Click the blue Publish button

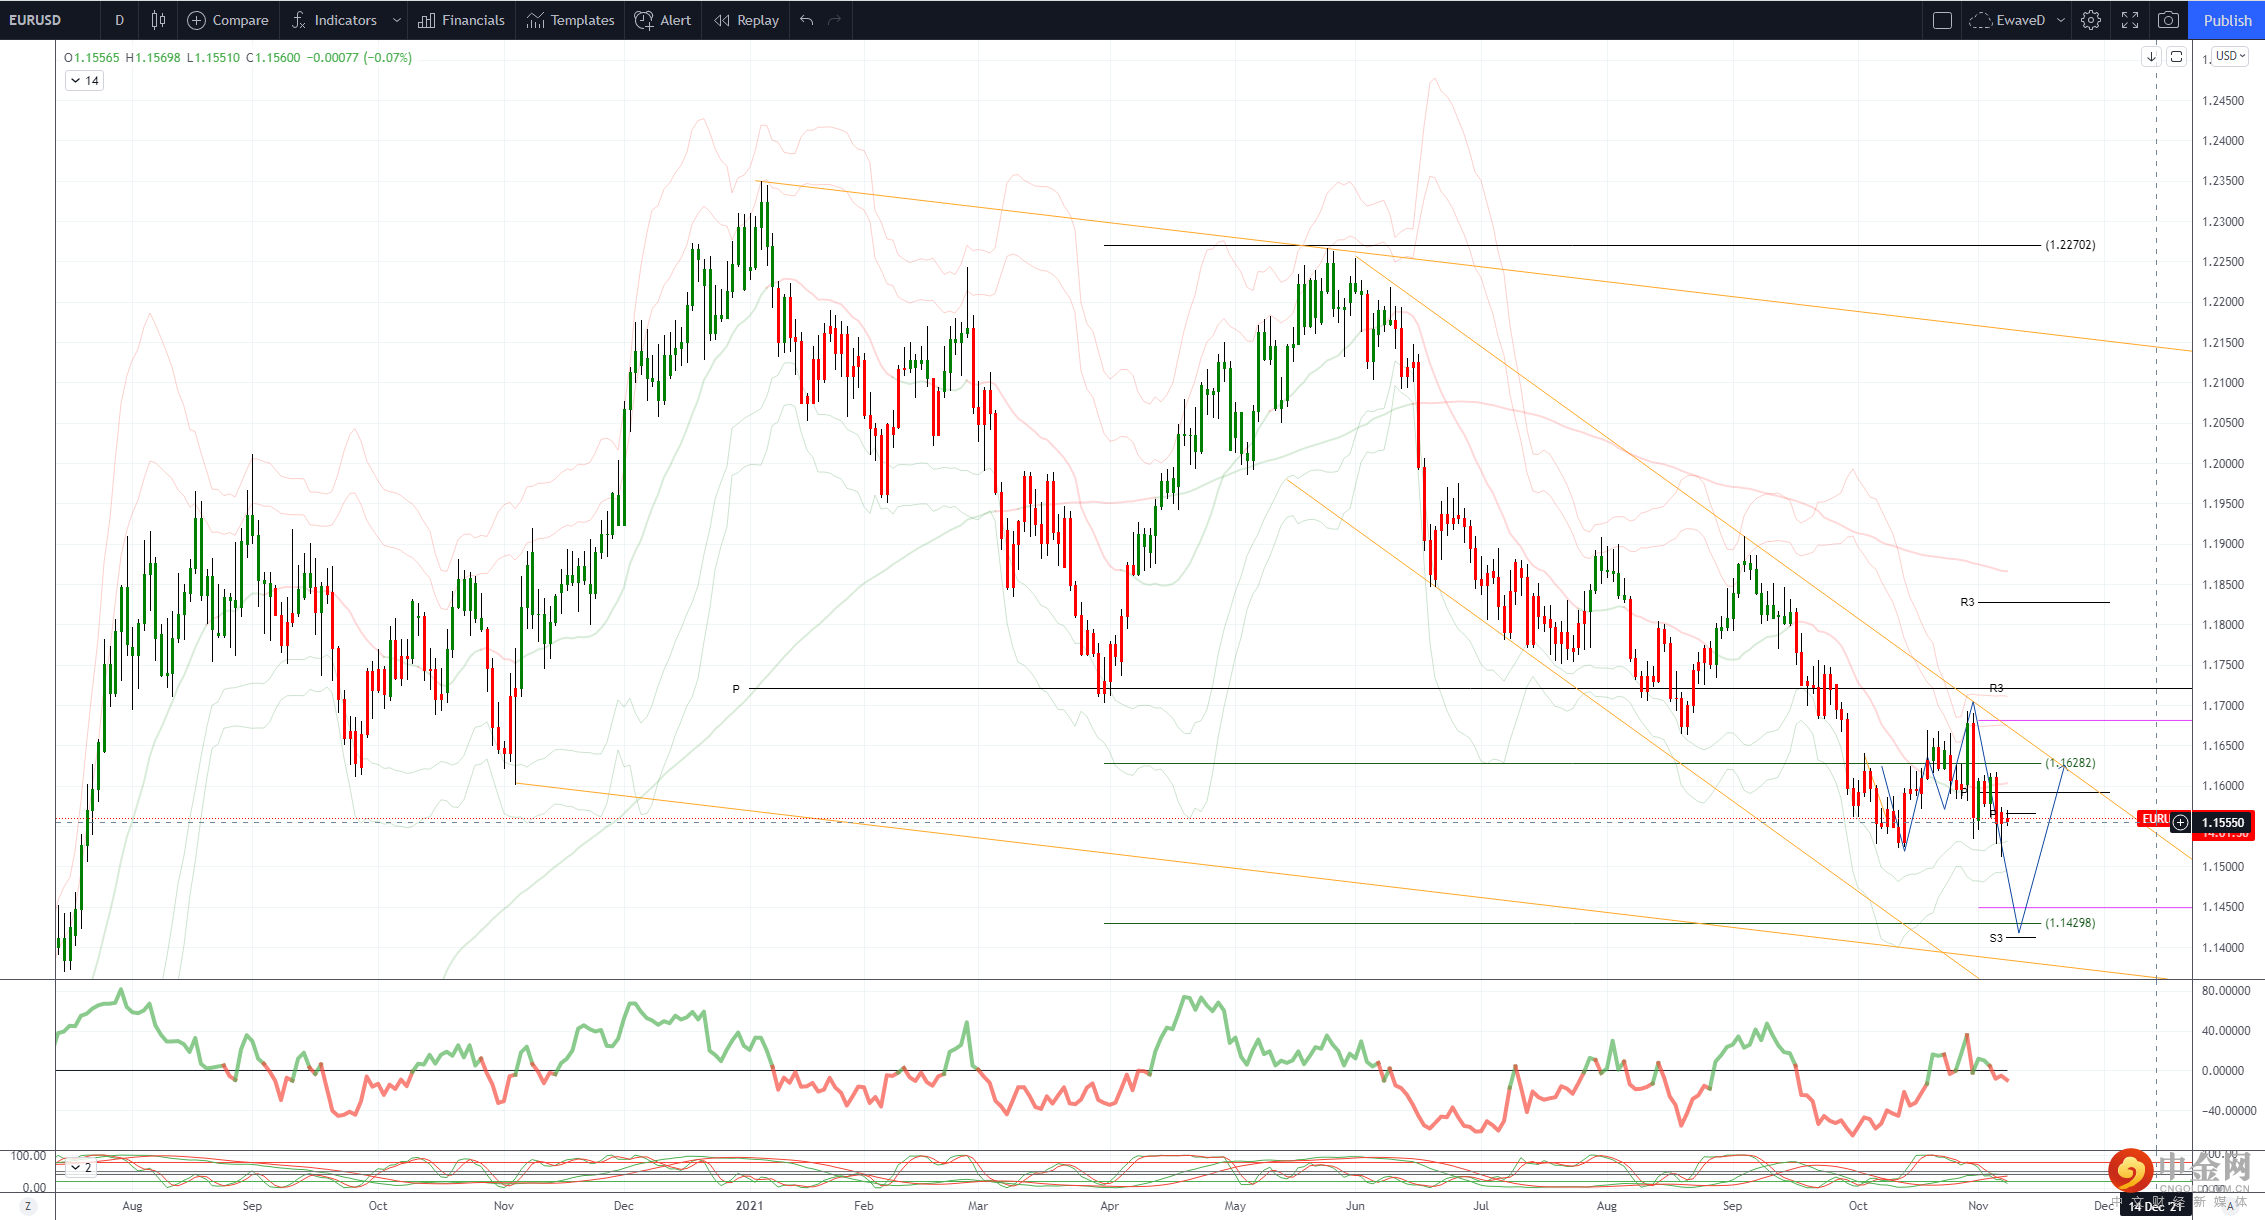click(2227, 20)
